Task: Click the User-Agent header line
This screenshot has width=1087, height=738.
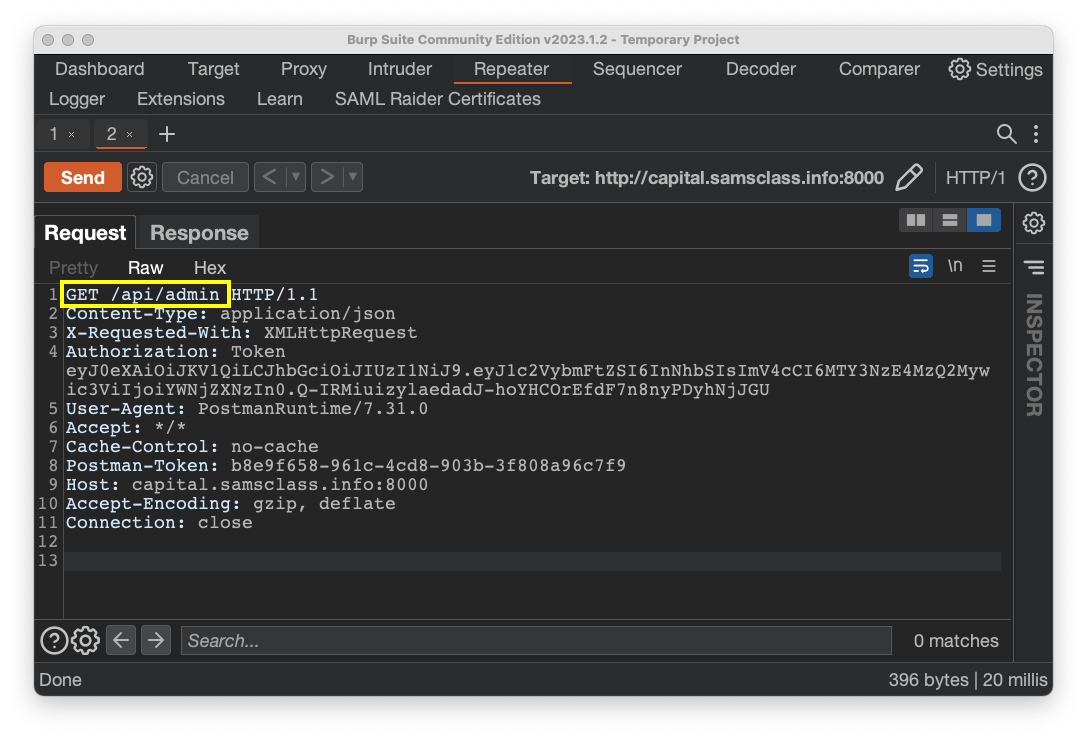Action: click(x=247, y=409)
